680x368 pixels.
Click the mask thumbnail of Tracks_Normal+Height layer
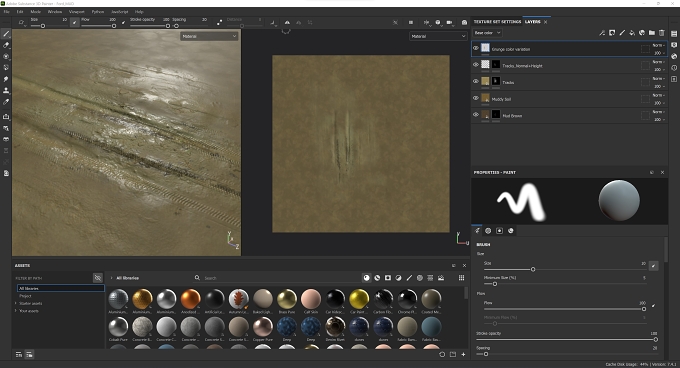tap(496, 65)
